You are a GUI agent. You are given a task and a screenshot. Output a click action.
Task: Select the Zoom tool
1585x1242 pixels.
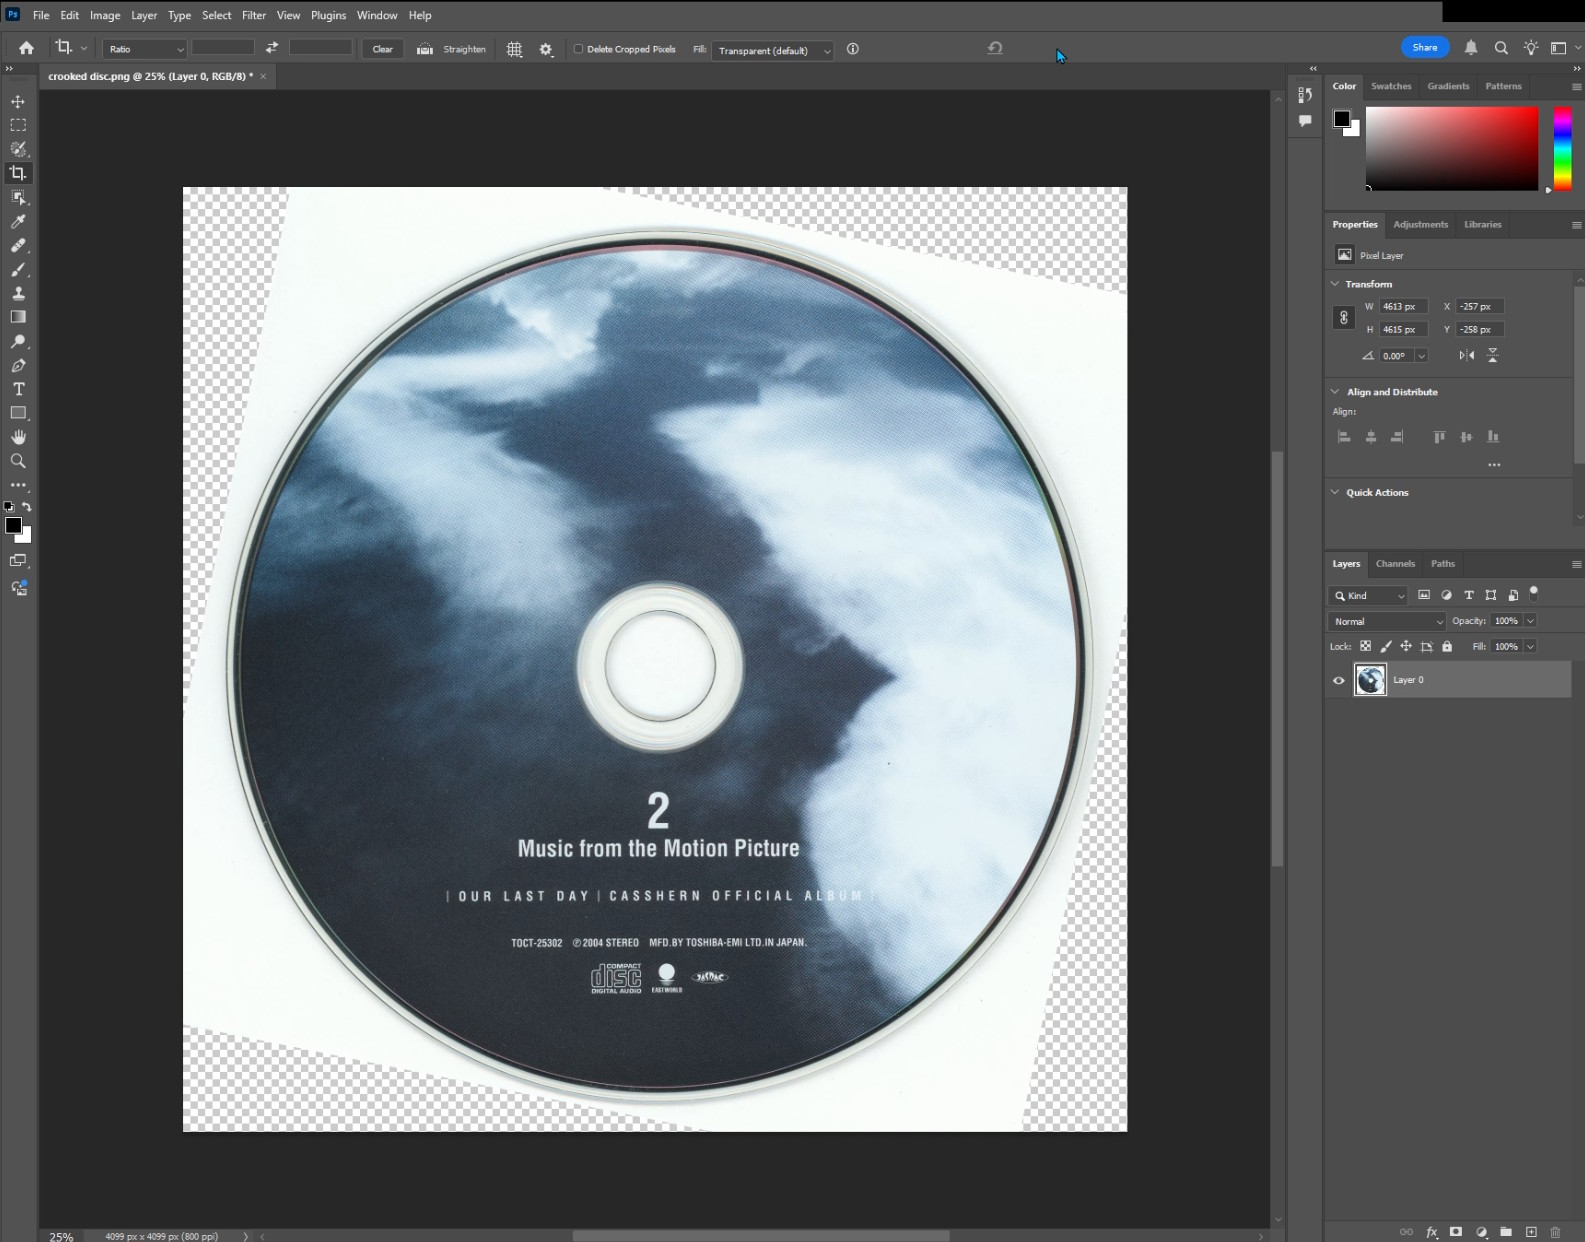(x=18, y=461)
